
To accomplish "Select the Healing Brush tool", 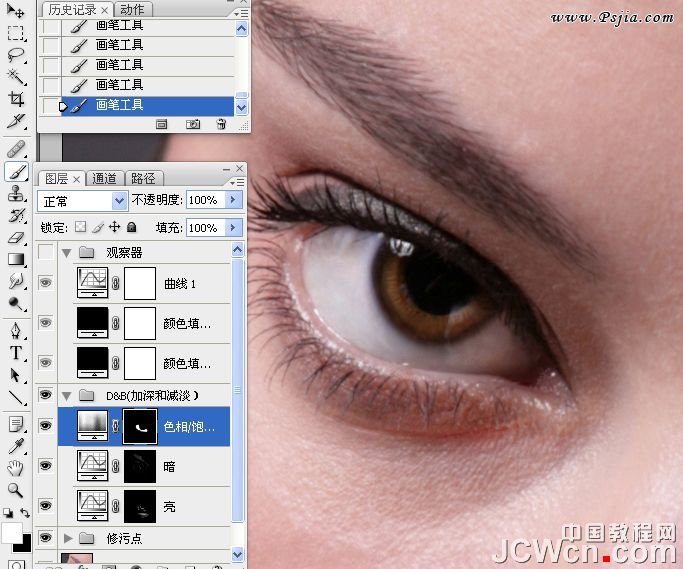I will click(16, 149).
